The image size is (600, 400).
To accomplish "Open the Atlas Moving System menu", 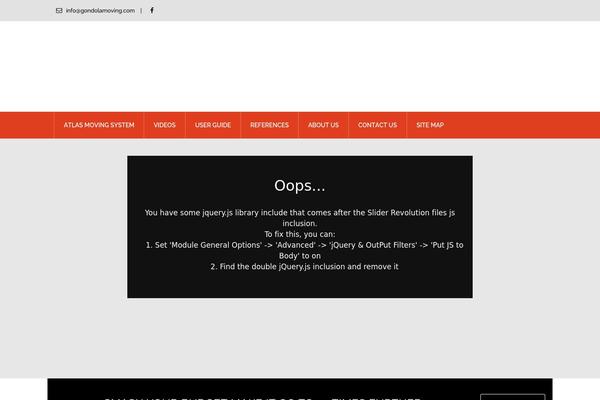I will click(x=99, y=125).
